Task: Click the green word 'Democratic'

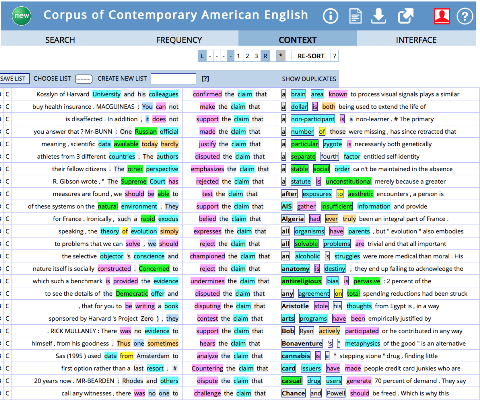Action: (x=132, y=293)
